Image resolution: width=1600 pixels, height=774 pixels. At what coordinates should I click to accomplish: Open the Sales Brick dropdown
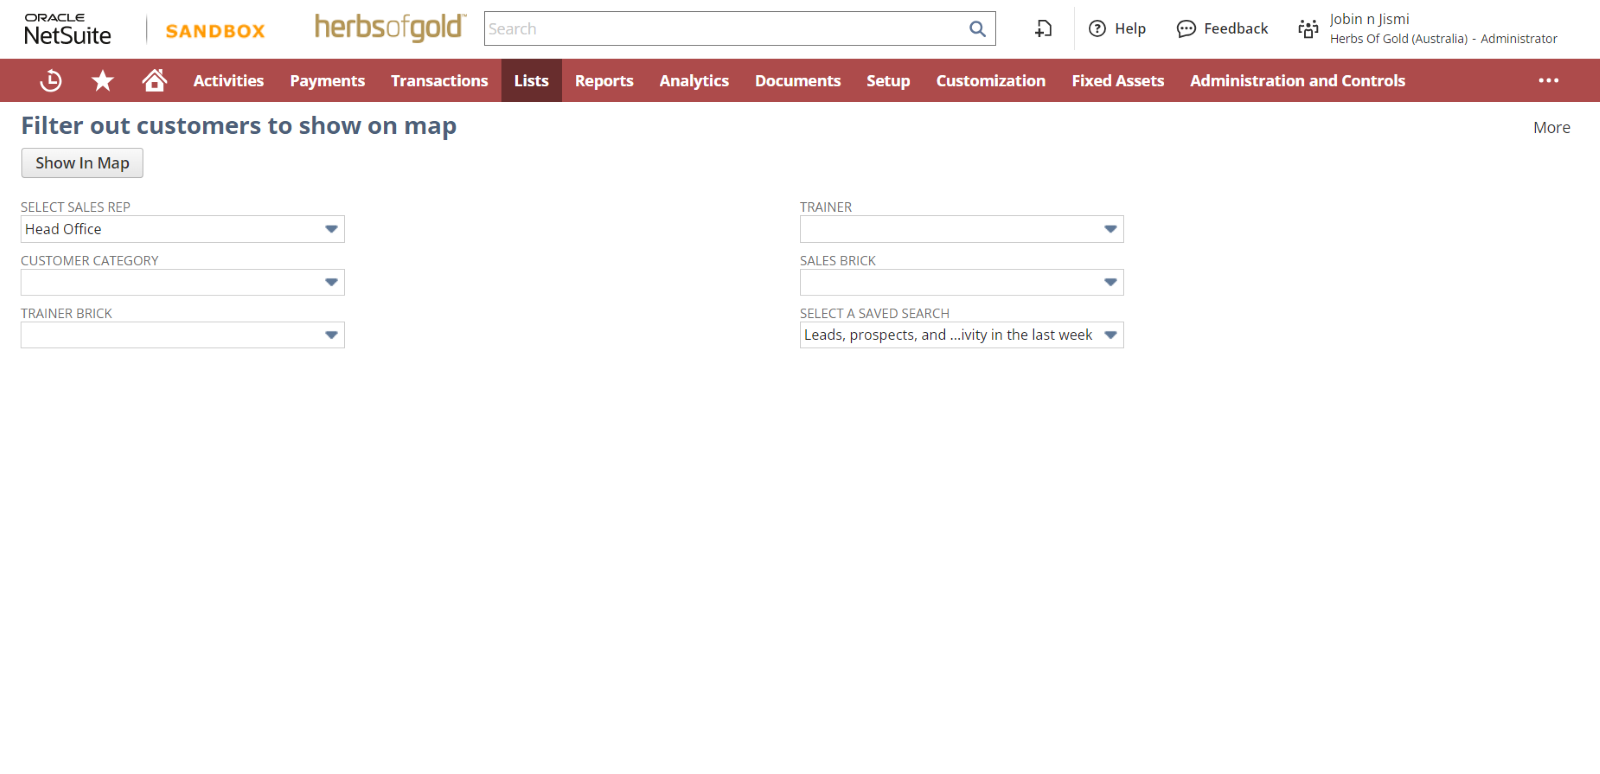click(x=1110, y=282)
